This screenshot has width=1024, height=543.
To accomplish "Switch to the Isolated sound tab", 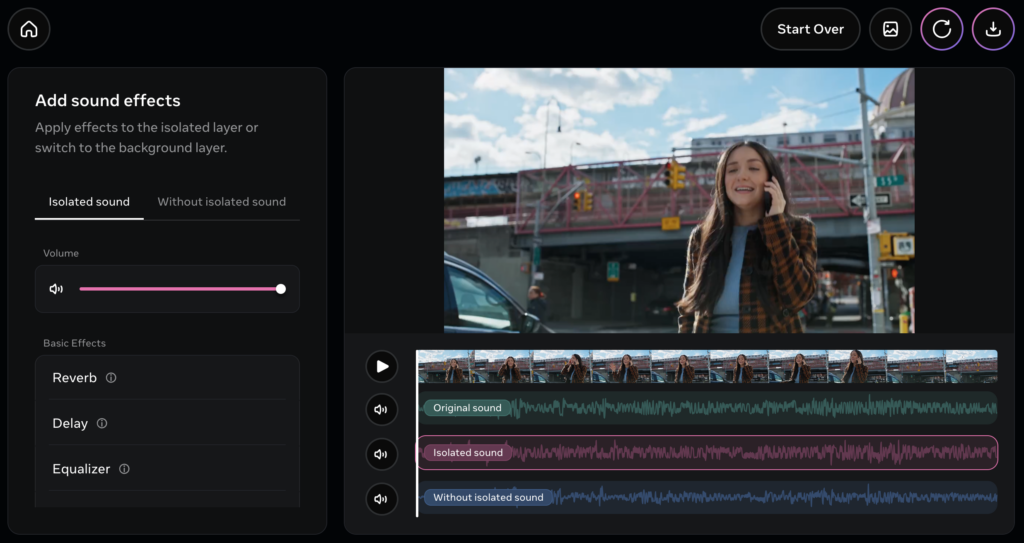I will (89, 202).
